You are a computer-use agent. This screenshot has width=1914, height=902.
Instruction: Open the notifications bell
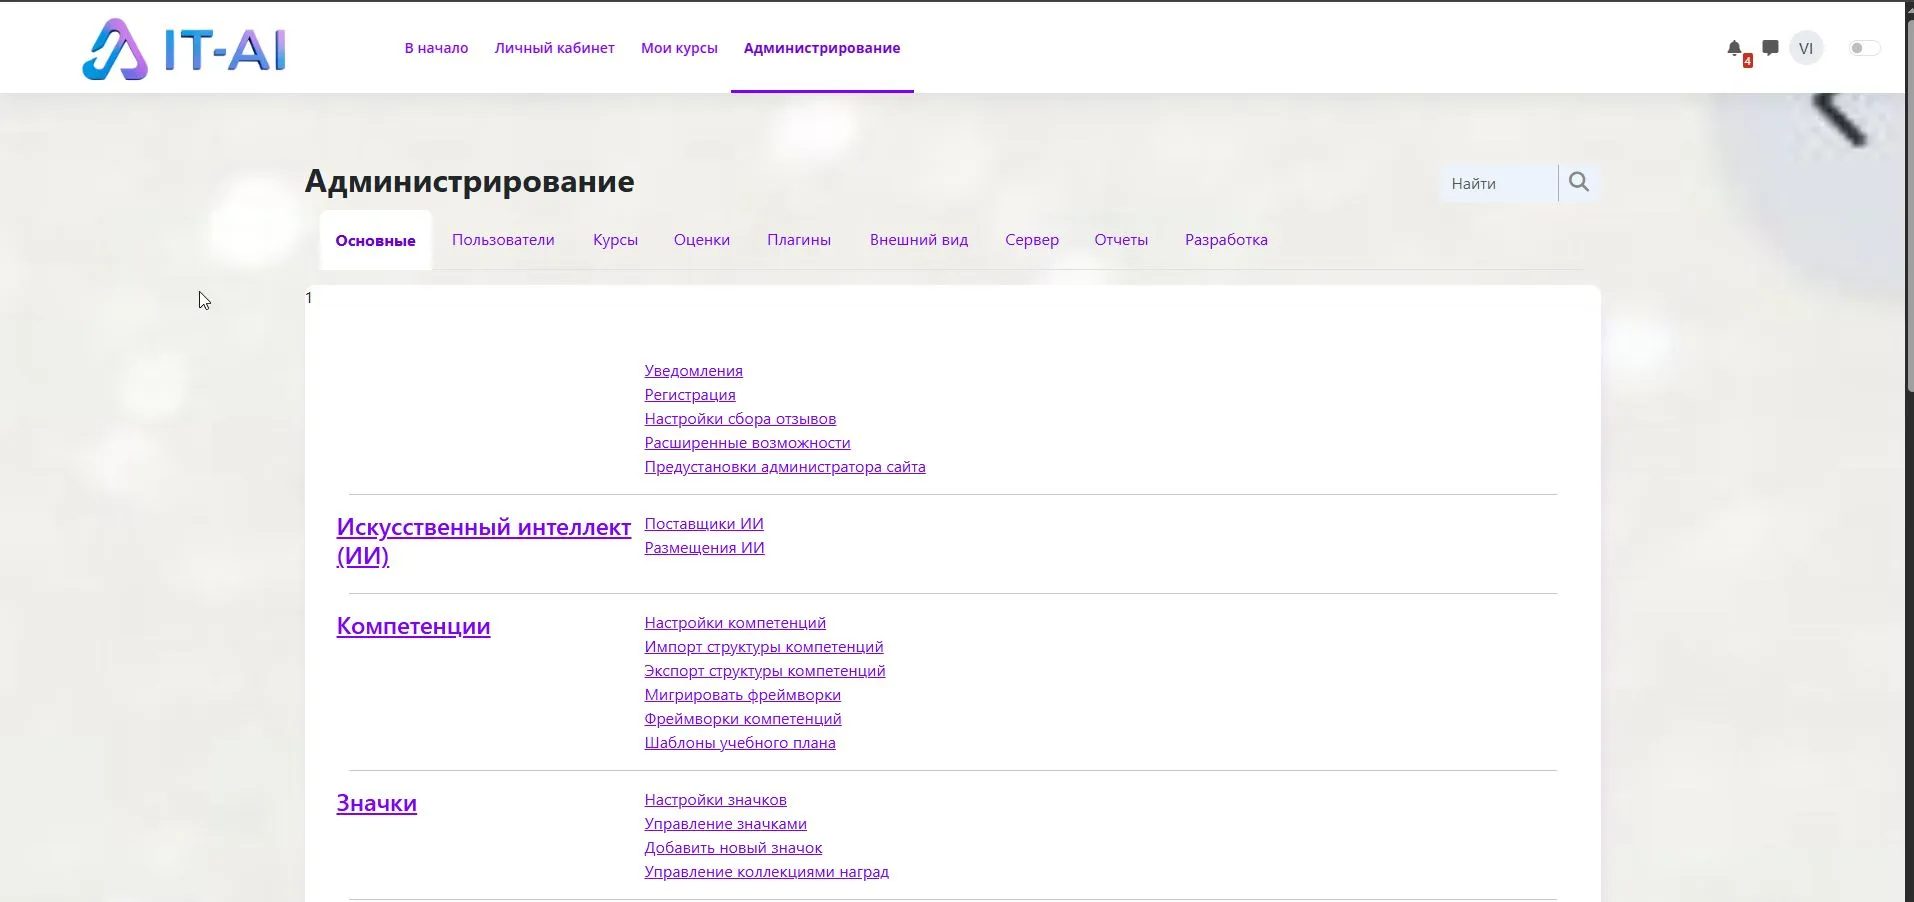1735,47
